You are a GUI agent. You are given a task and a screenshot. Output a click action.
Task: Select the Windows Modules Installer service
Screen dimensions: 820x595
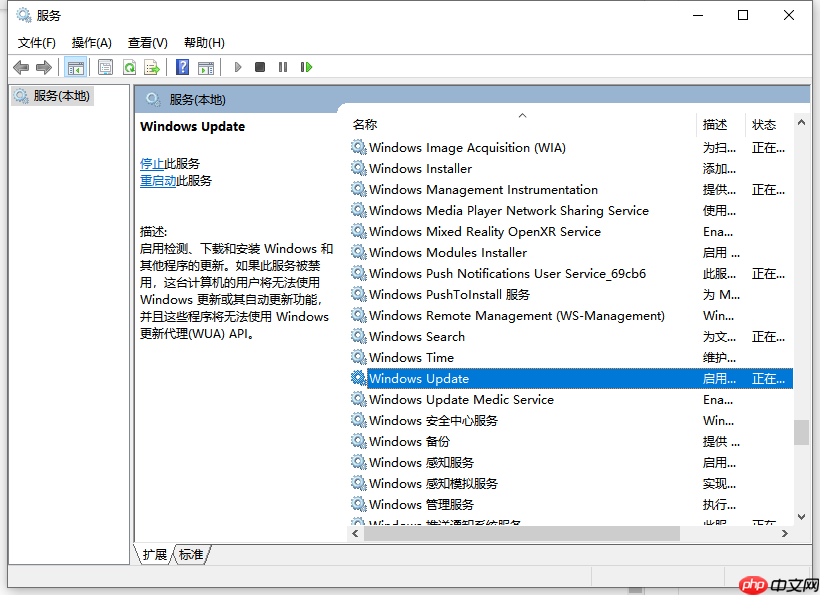click(x=571, y=253)
